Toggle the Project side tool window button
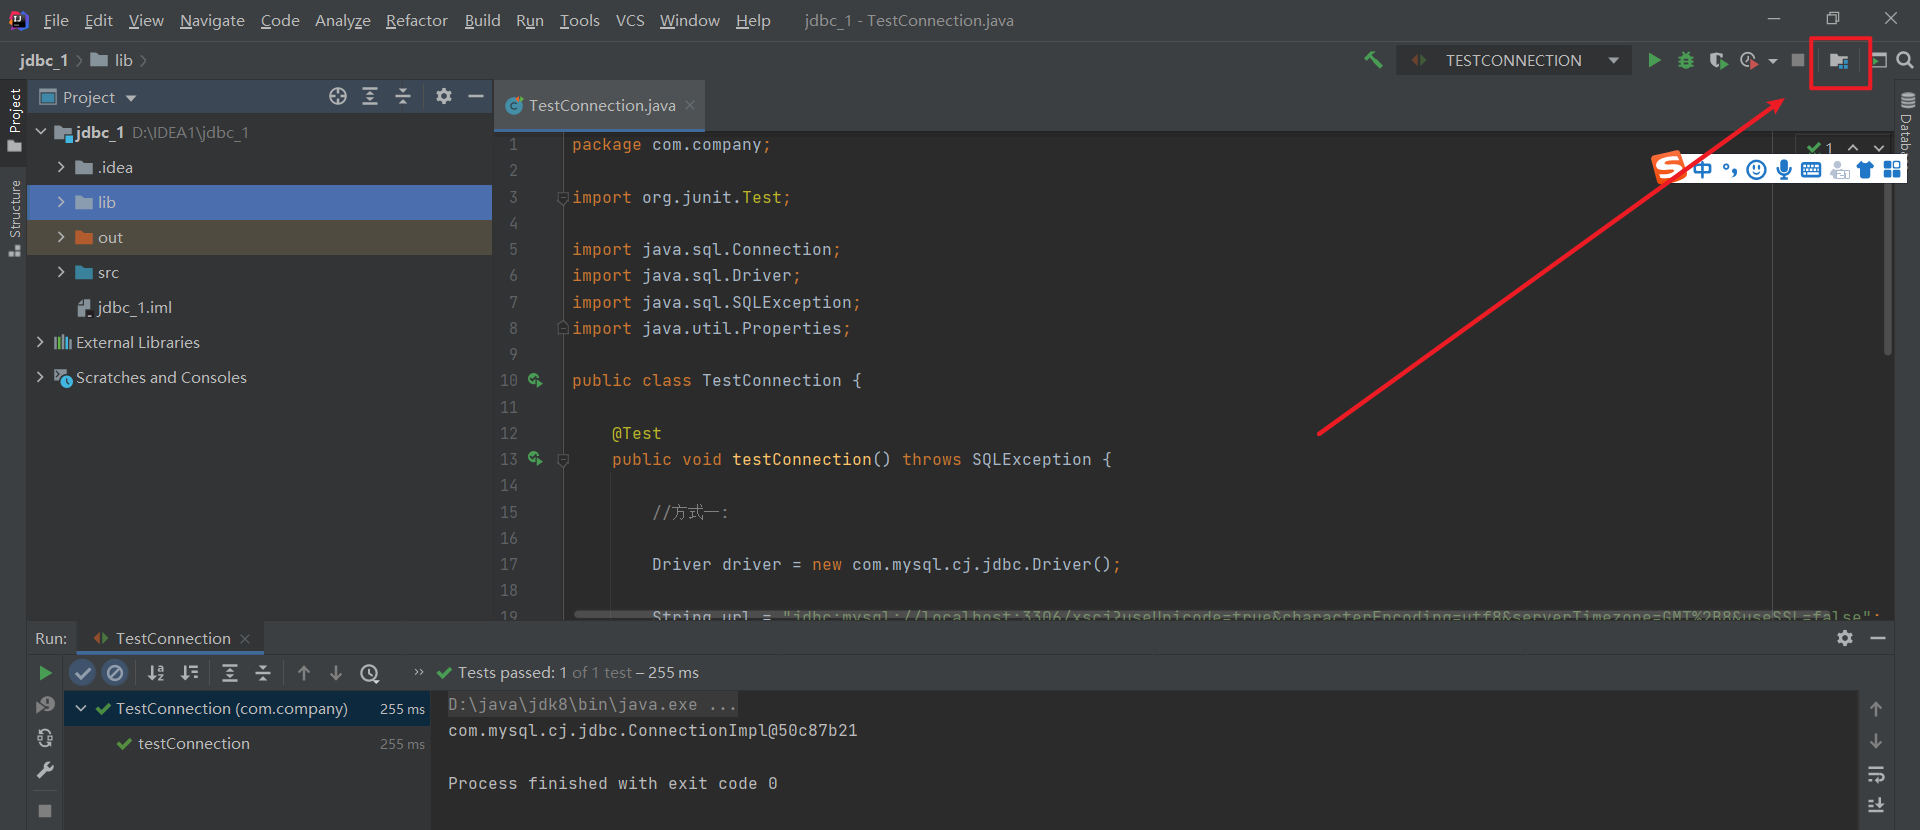Screen dimensions: 1920x830 [14, 120]
